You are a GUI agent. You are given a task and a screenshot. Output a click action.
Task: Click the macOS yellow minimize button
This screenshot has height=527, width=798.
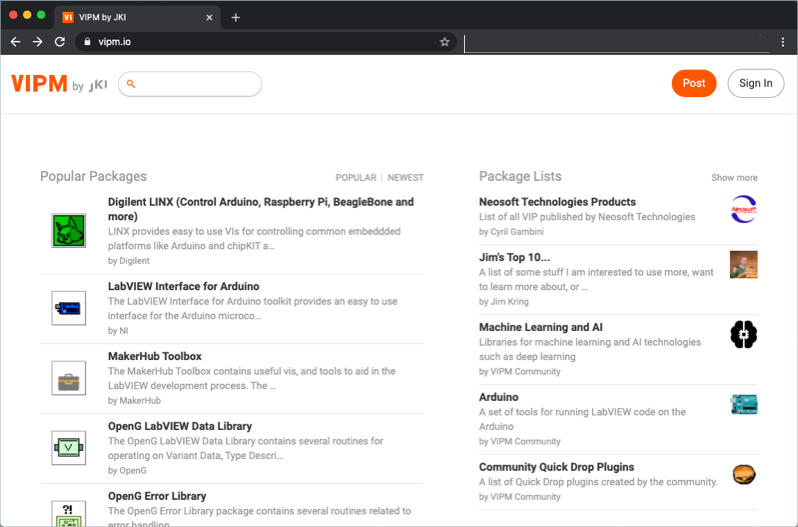pos(27,15)
